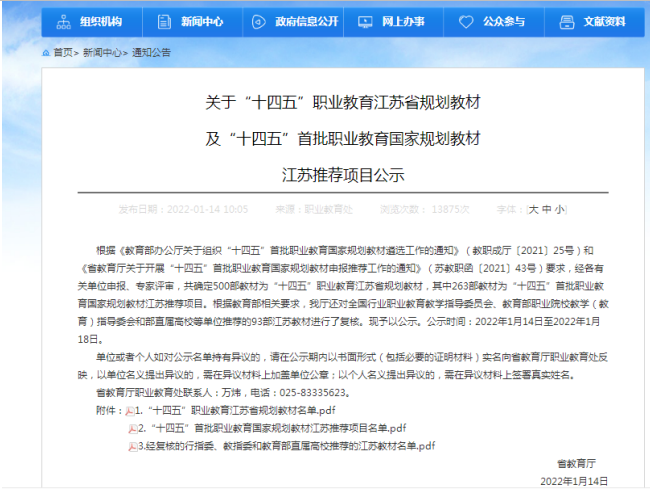Go to 首页 via breadcrumb text
Viewport: 650px width, 494px height.
(x=63, y=52)
